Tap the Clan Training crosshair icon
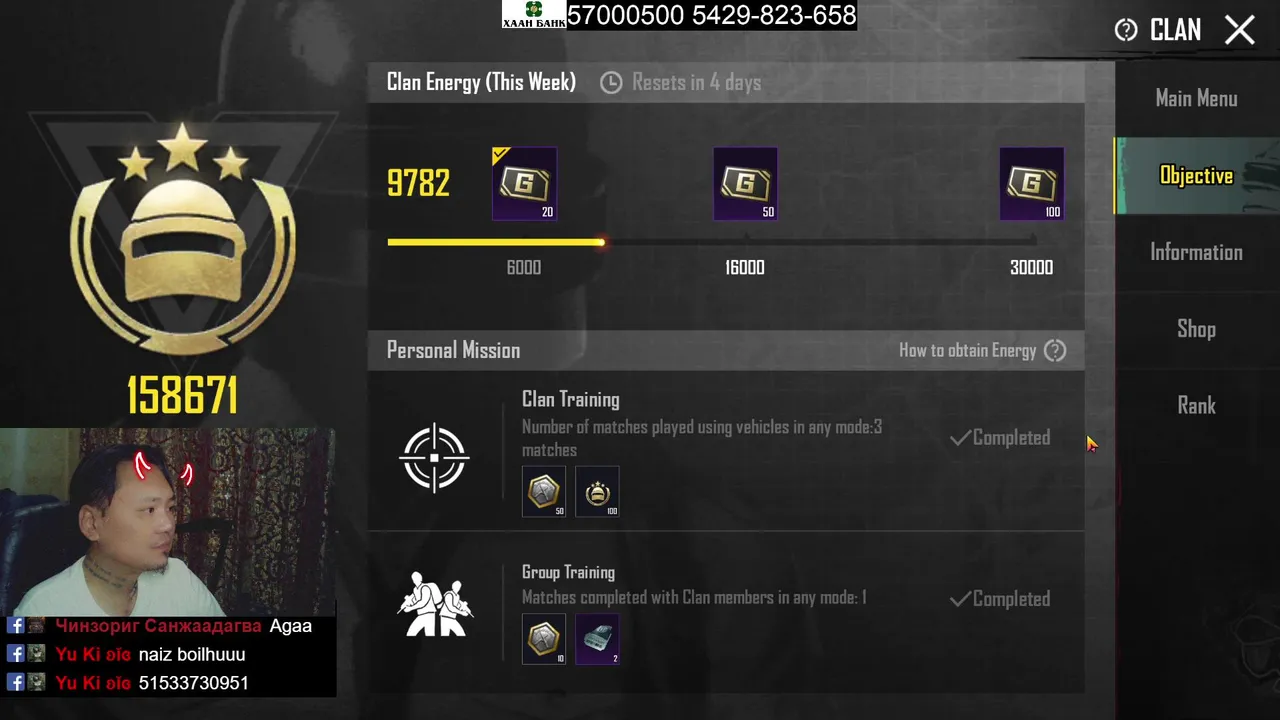 click(x=434, y=458)
